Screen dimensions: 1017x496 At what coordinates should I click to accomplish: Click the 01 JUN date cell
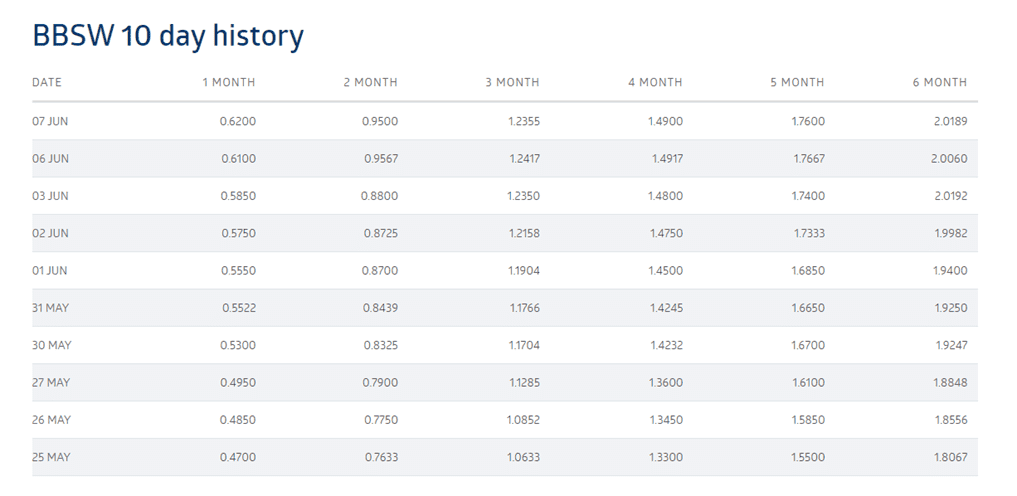50,270
